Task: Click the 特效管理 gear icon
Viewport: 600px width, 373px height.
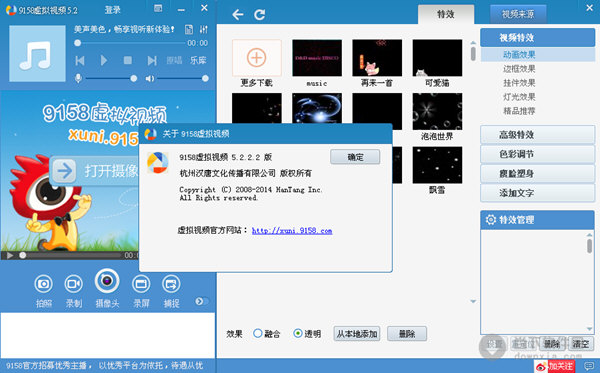Action: tap(491, 220)
